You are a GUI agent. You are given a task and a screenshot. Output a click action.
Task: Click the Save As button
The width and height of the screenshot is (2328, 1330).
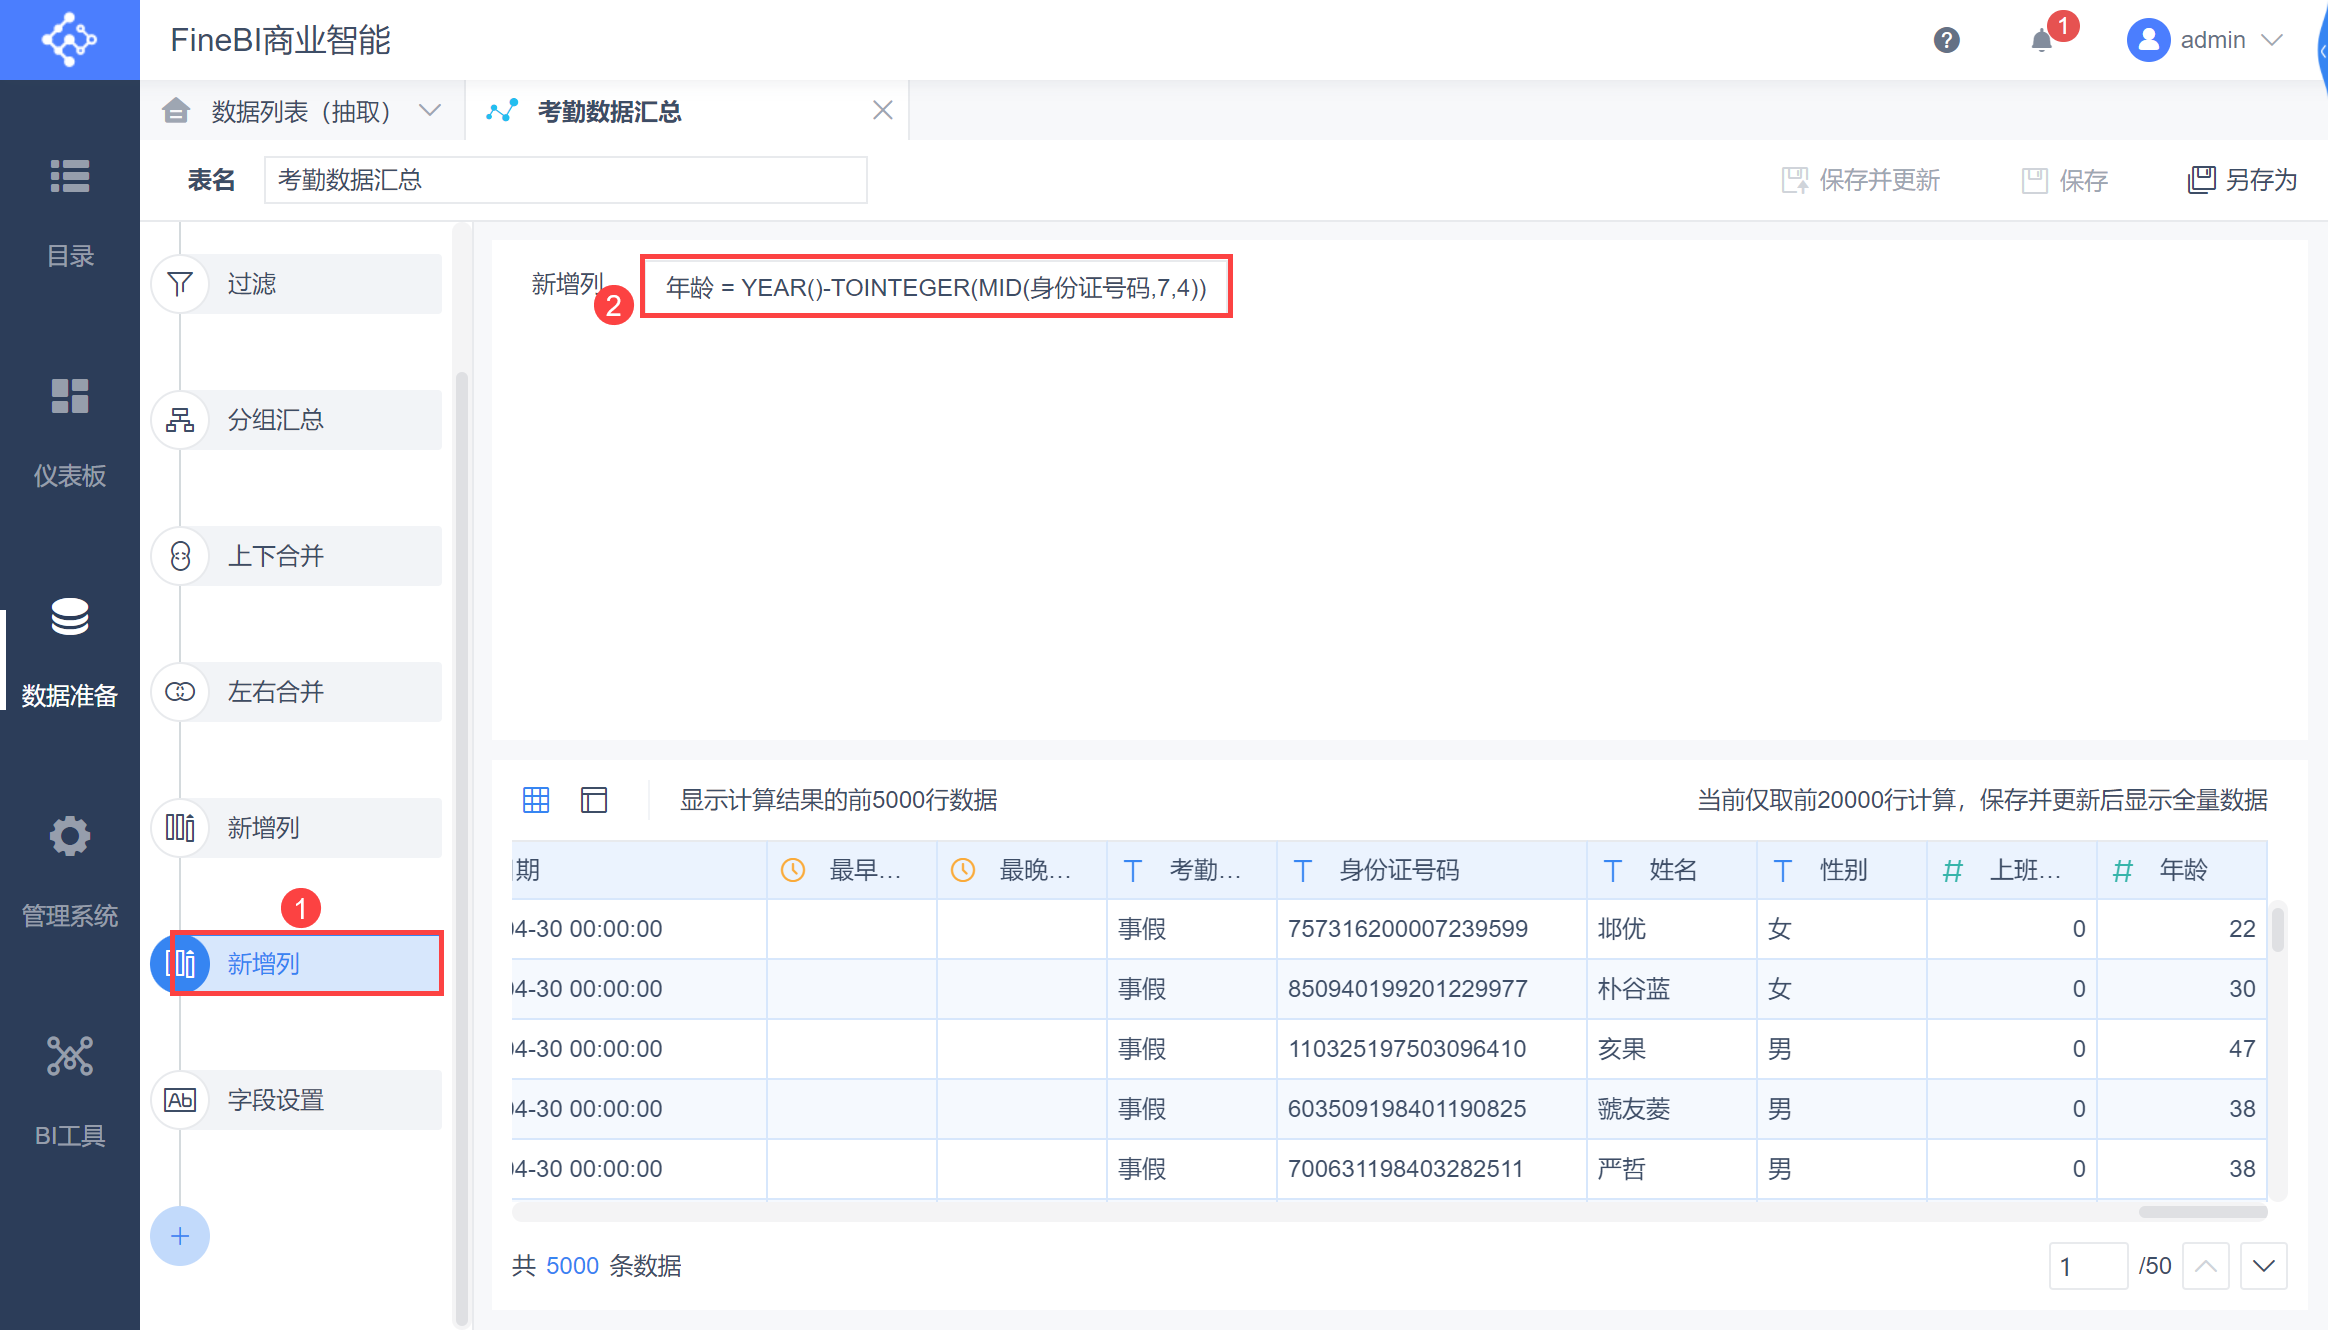pyautogui.click(x=2242, y=180)
